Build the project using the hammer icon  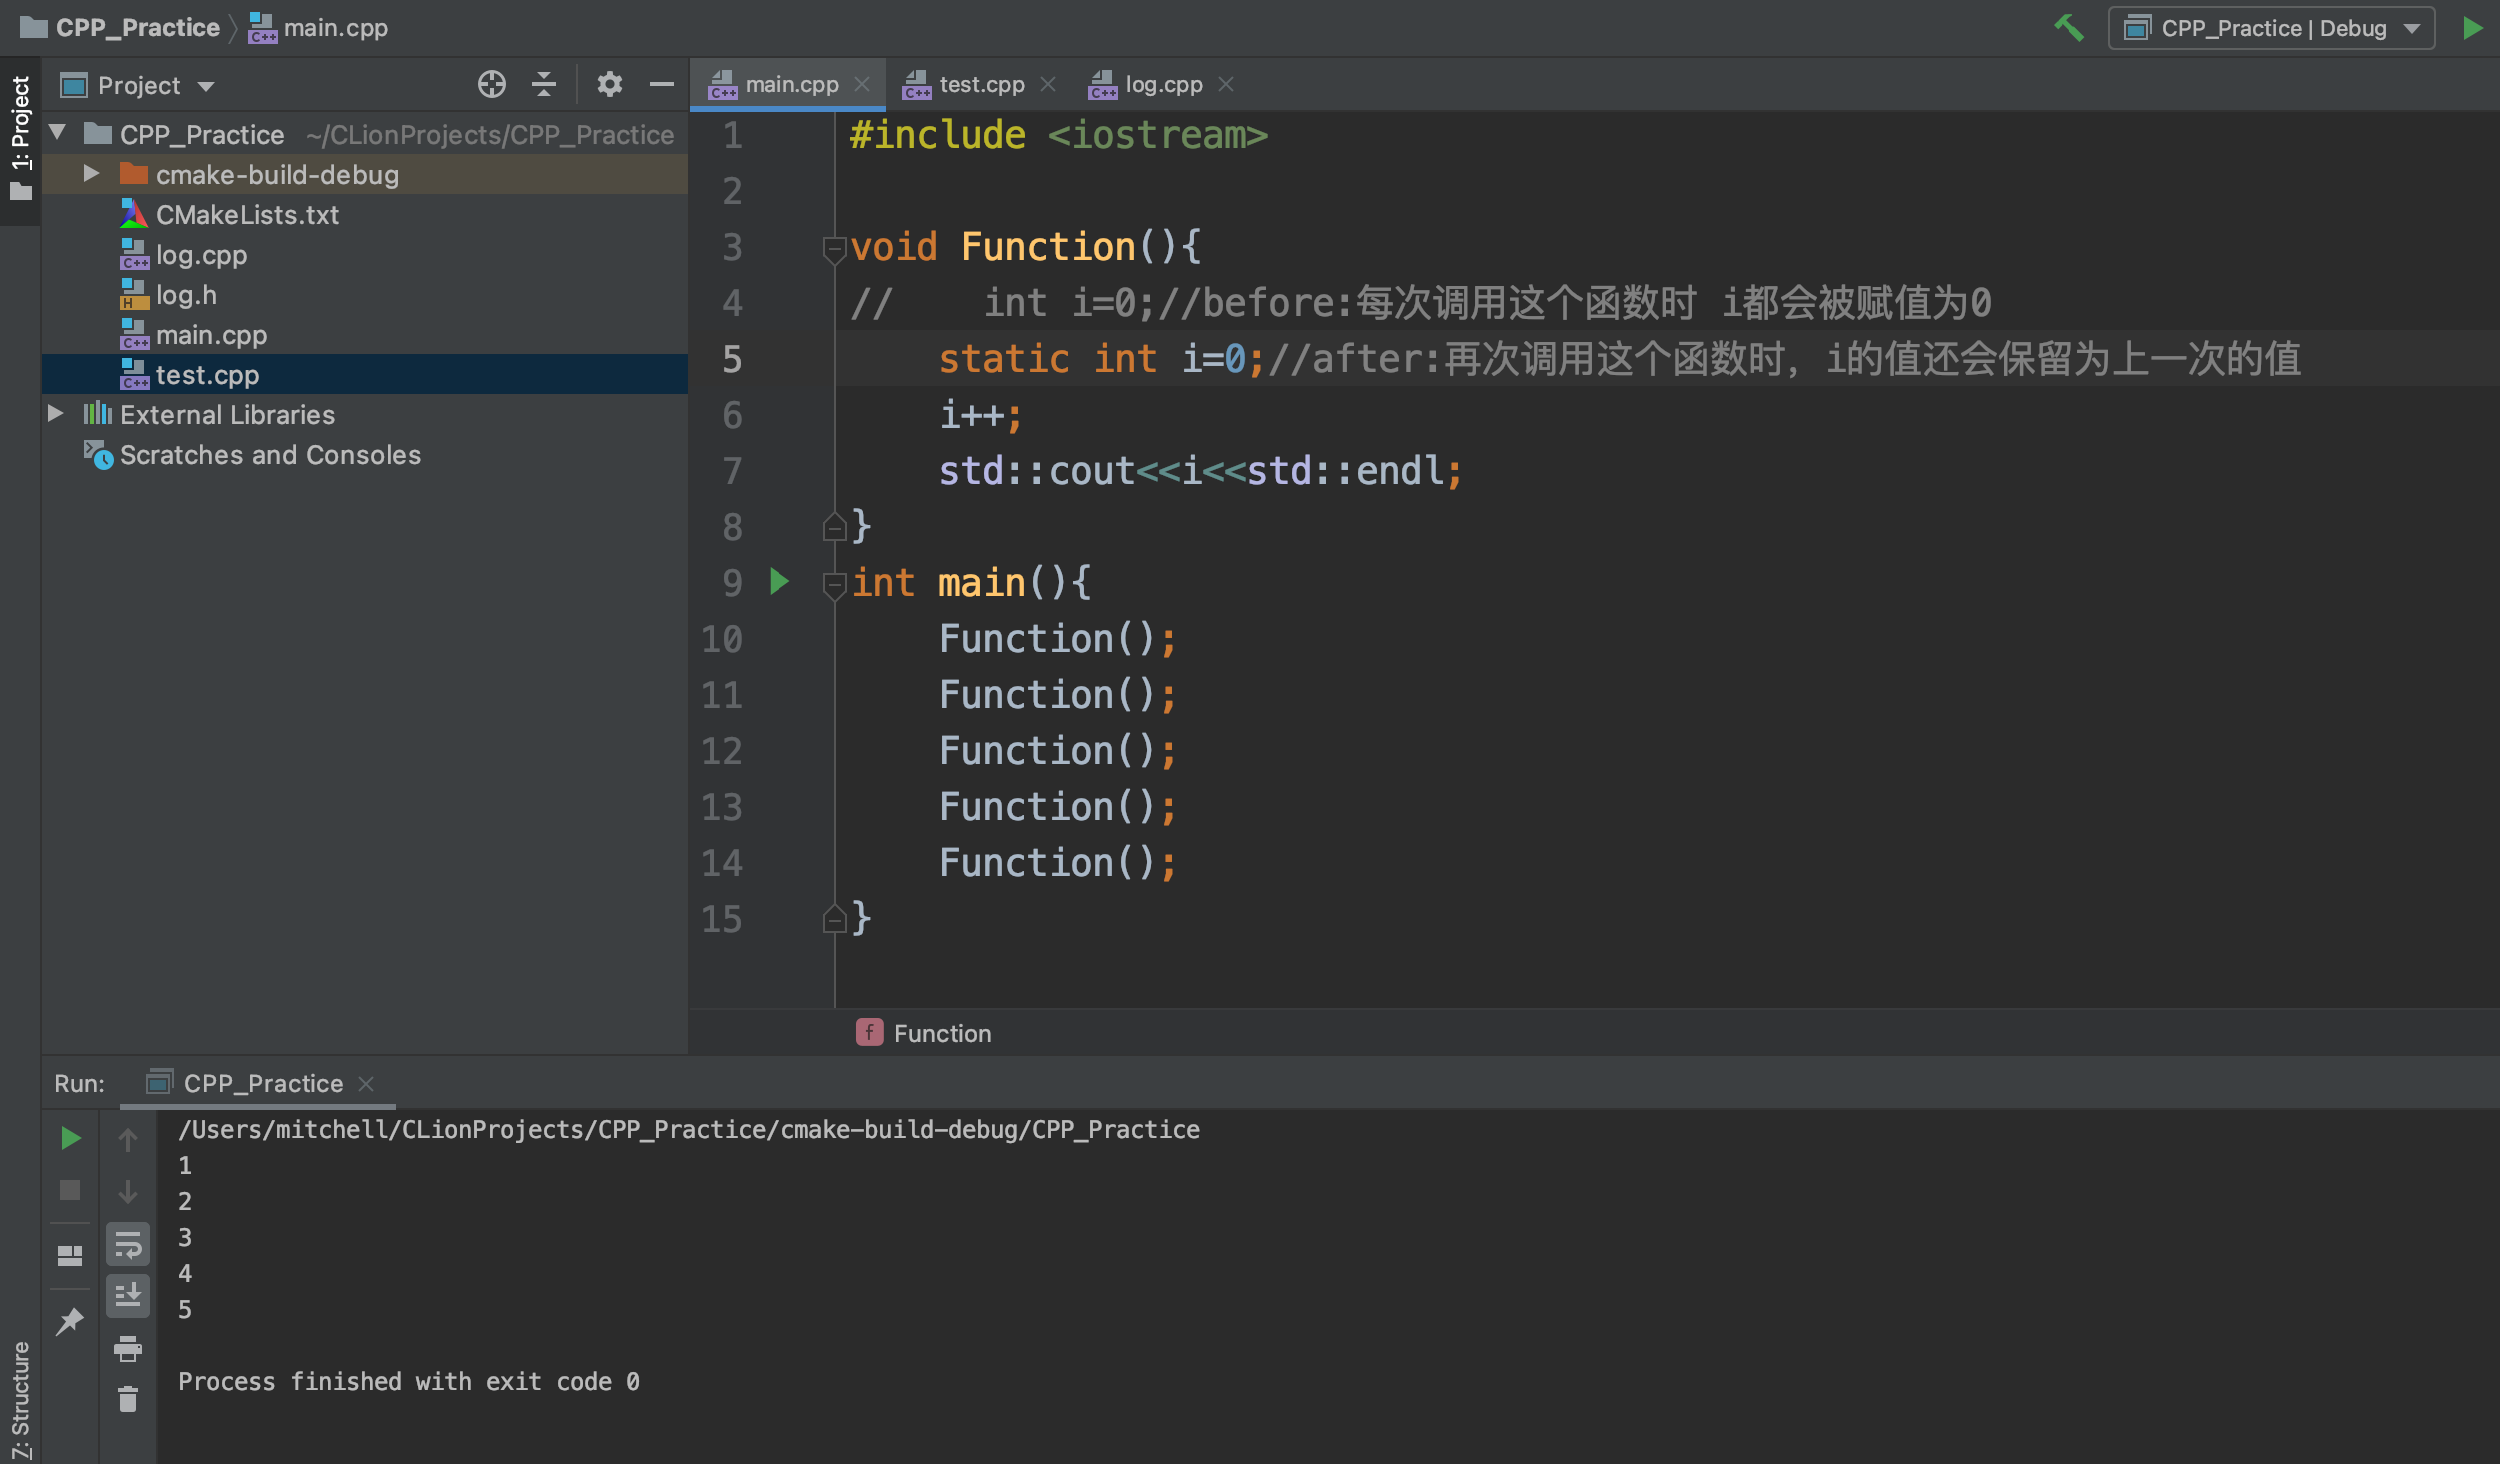[2070, 28]
